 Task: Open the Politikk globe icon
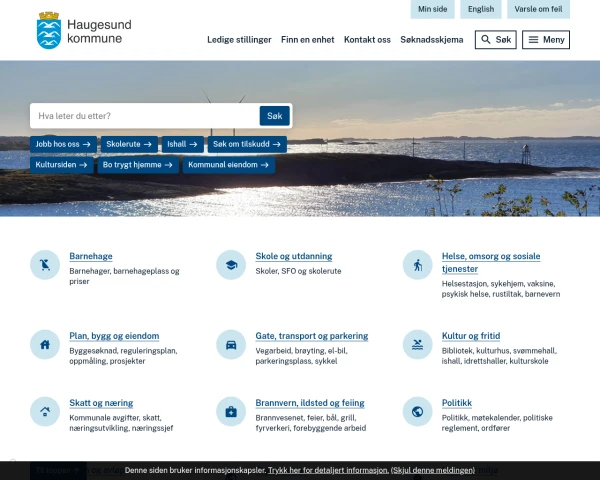pos(417,411)
